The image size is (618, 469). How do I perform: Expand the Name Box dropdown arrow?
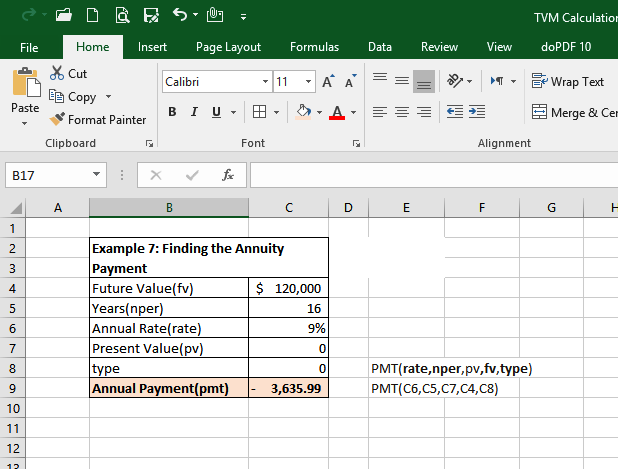[97, 174]
